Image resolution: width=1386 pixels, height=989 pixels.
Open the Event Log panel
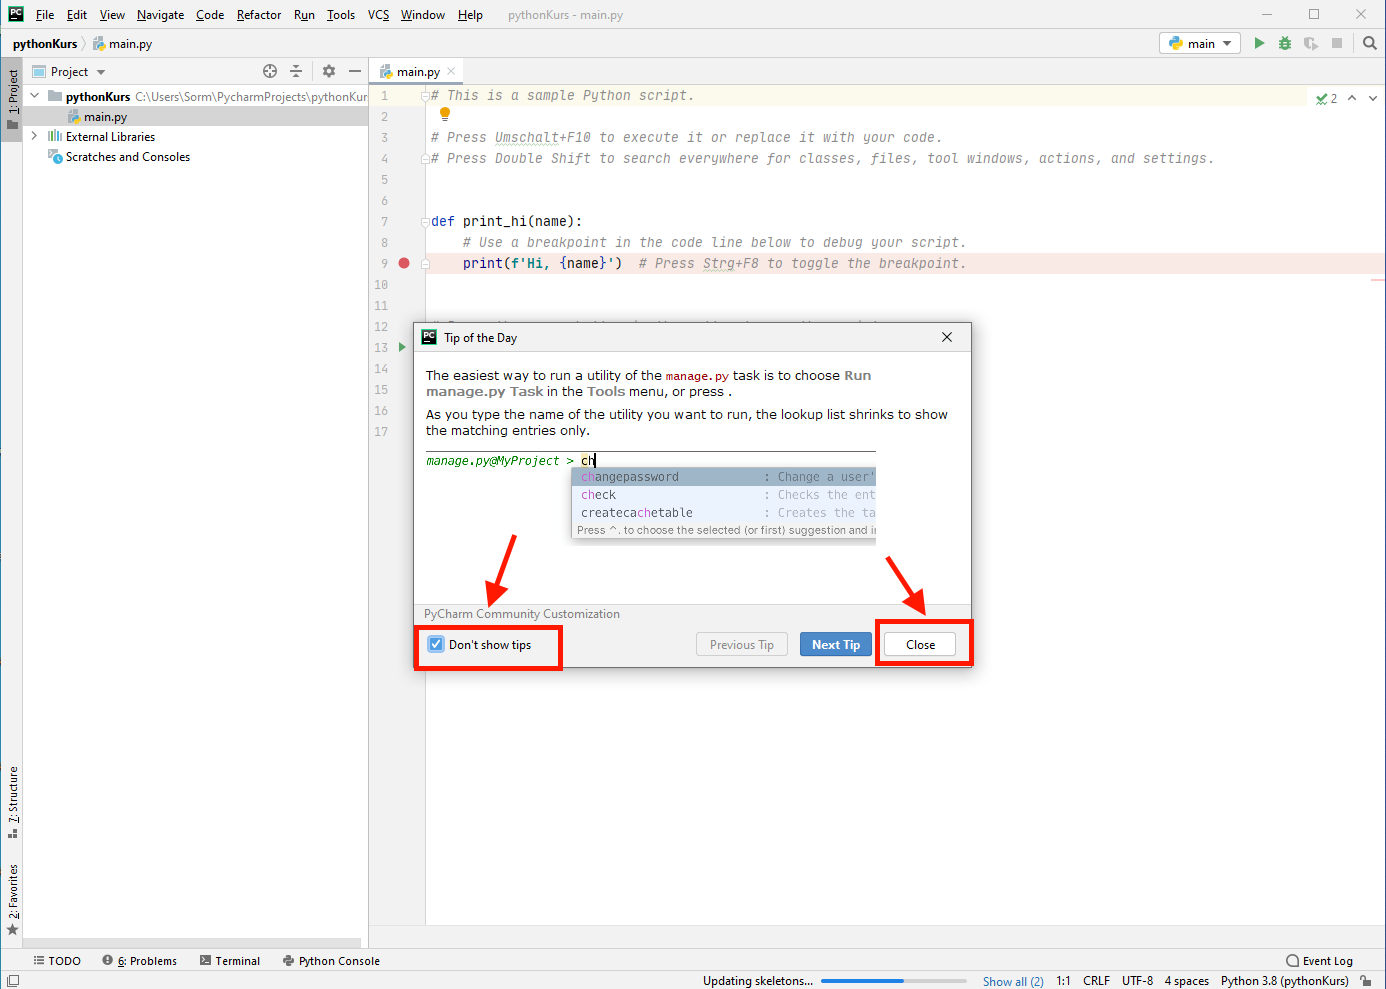1320,961
